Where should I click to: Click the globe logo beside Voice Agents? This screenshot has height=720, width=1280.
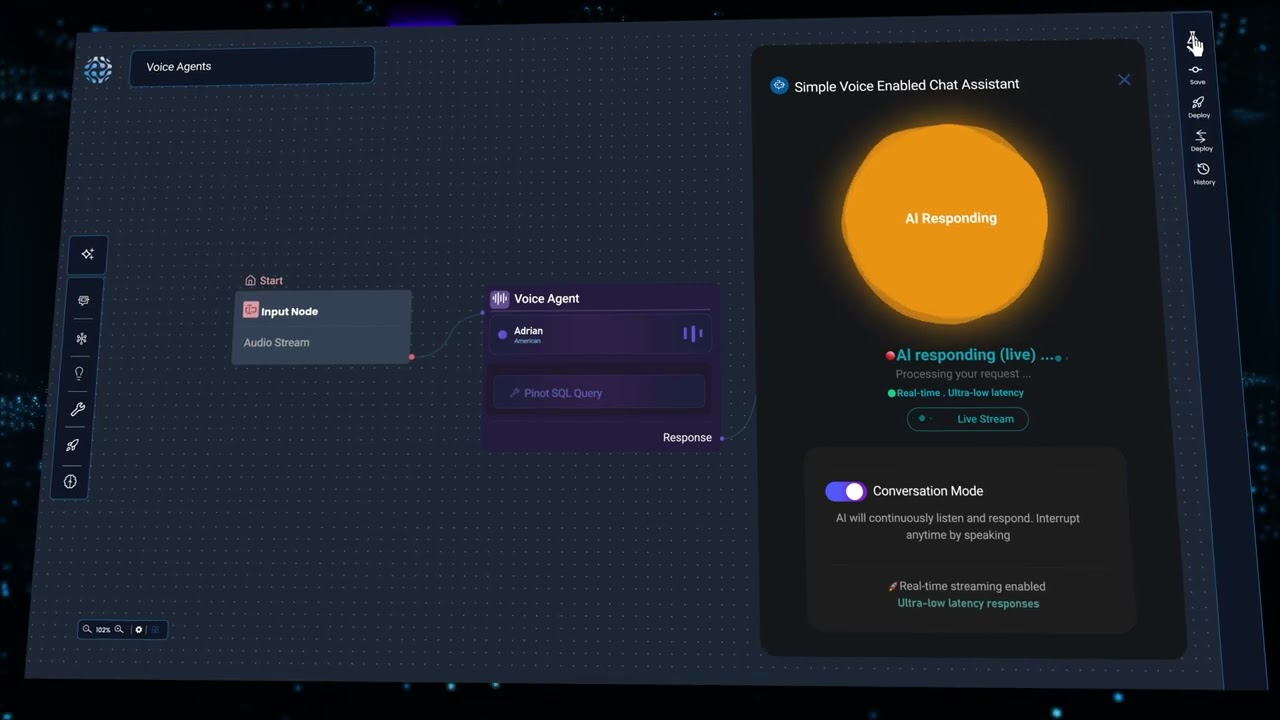(98, 69)
